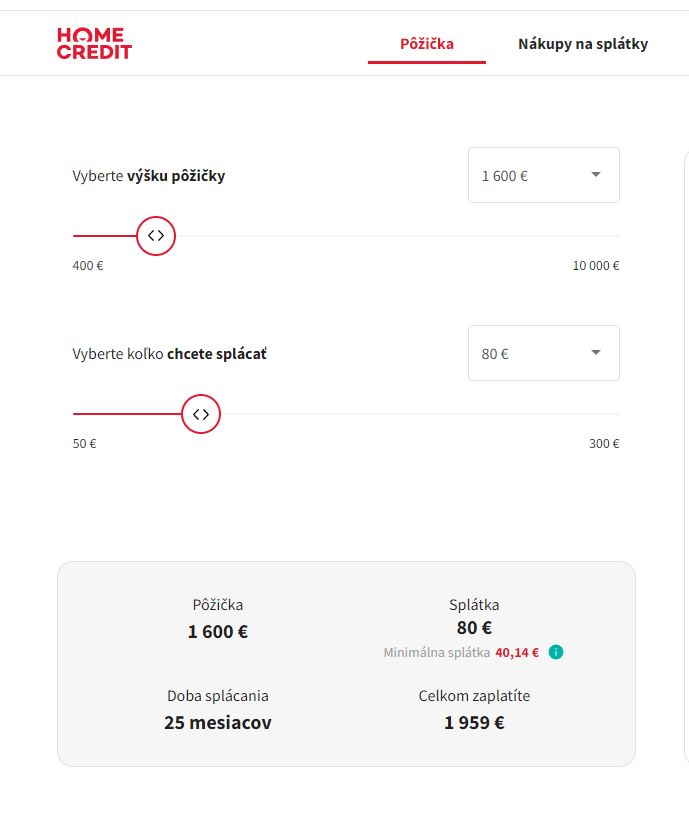Open the 1 600 € loan amount dropdown

coord(543,175)
